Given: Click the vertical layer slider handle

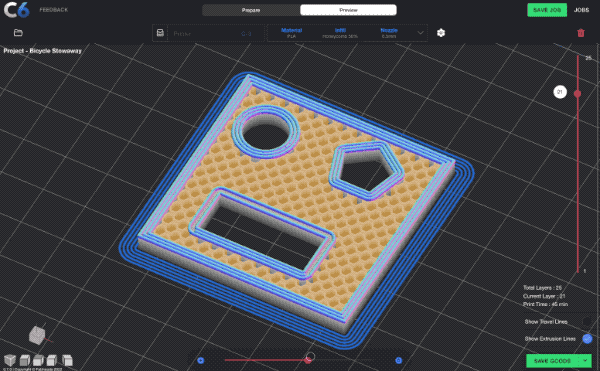Looking at the screenshot, I should (577, 93).
